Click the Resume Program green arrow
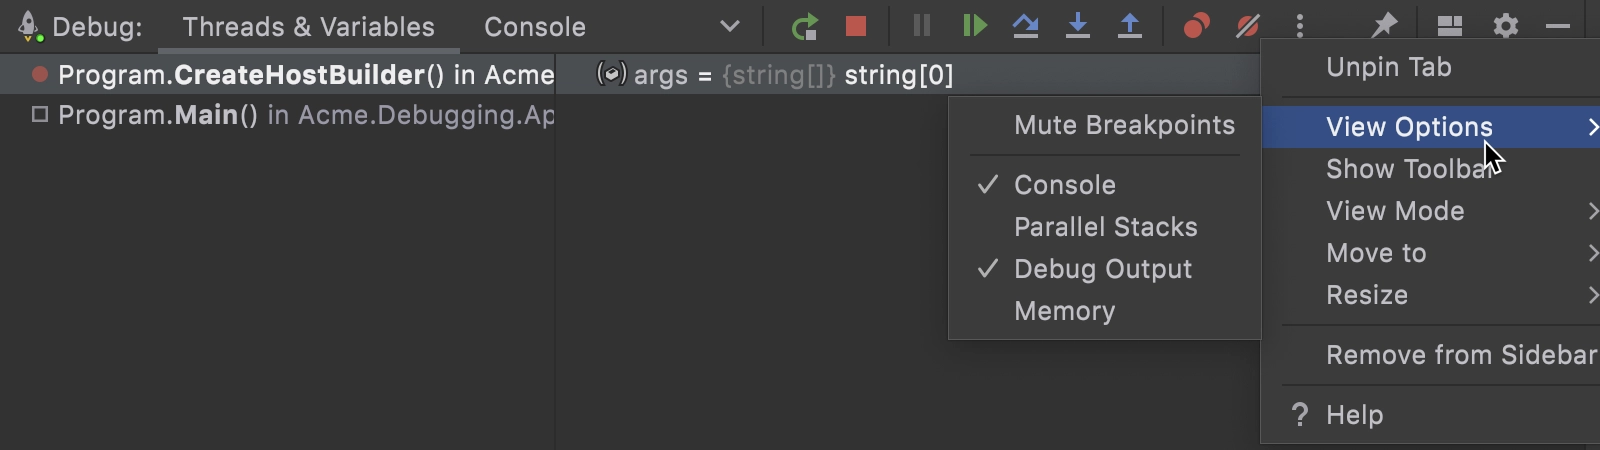The width and height of the screenshot is (1600, 450). click(x=974, y=26)
